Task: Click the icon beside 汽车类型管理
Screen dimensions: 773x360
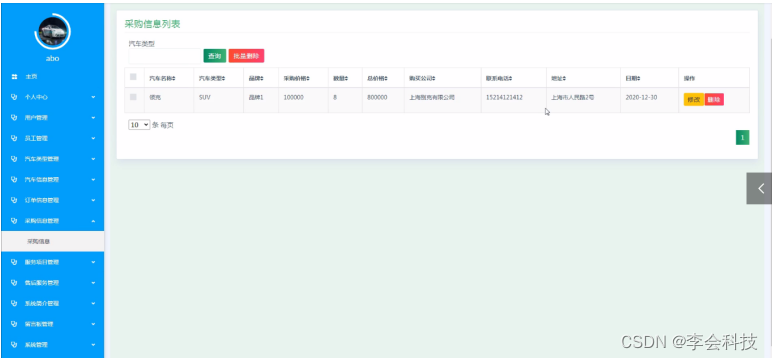Action: coord(14,159)
